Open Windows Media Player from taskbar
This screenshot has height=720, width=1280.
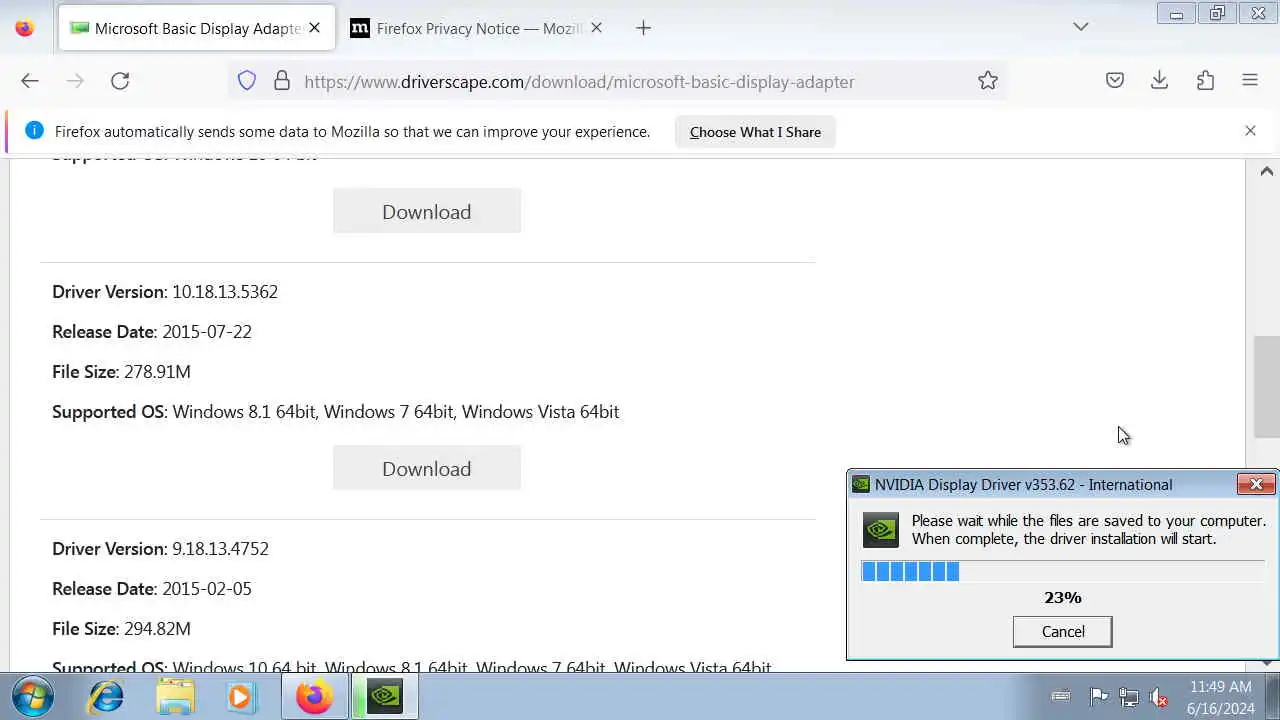(240, 696)
